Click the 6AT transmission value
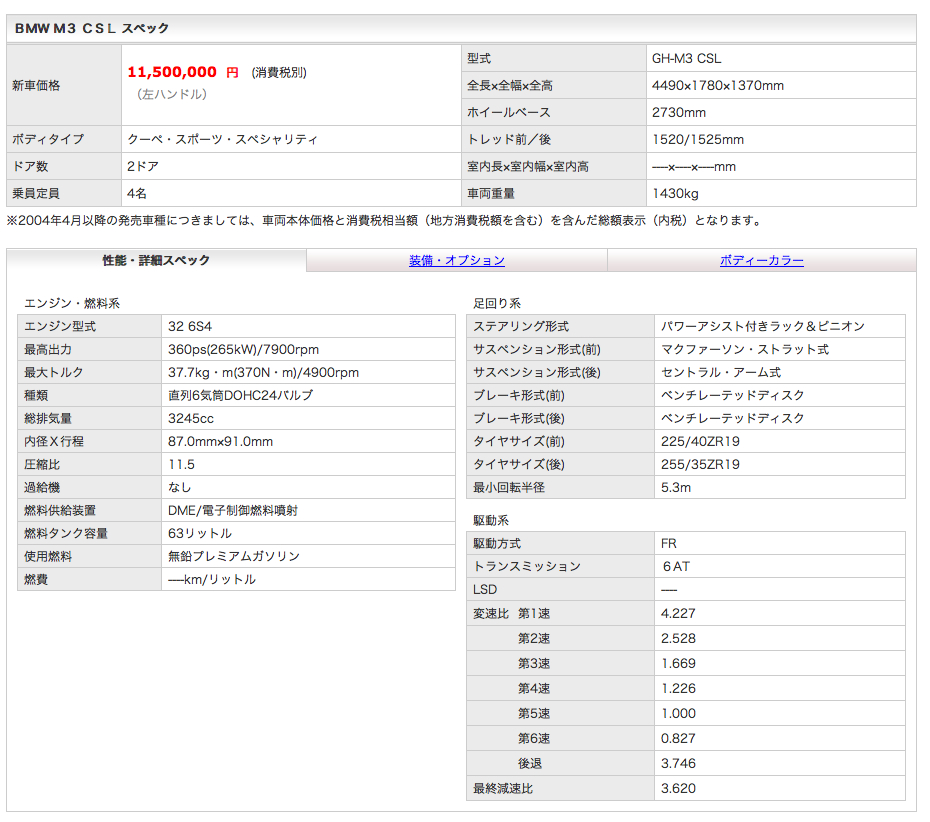The height and width of the screenshot is (822, 930). (676, 566)
